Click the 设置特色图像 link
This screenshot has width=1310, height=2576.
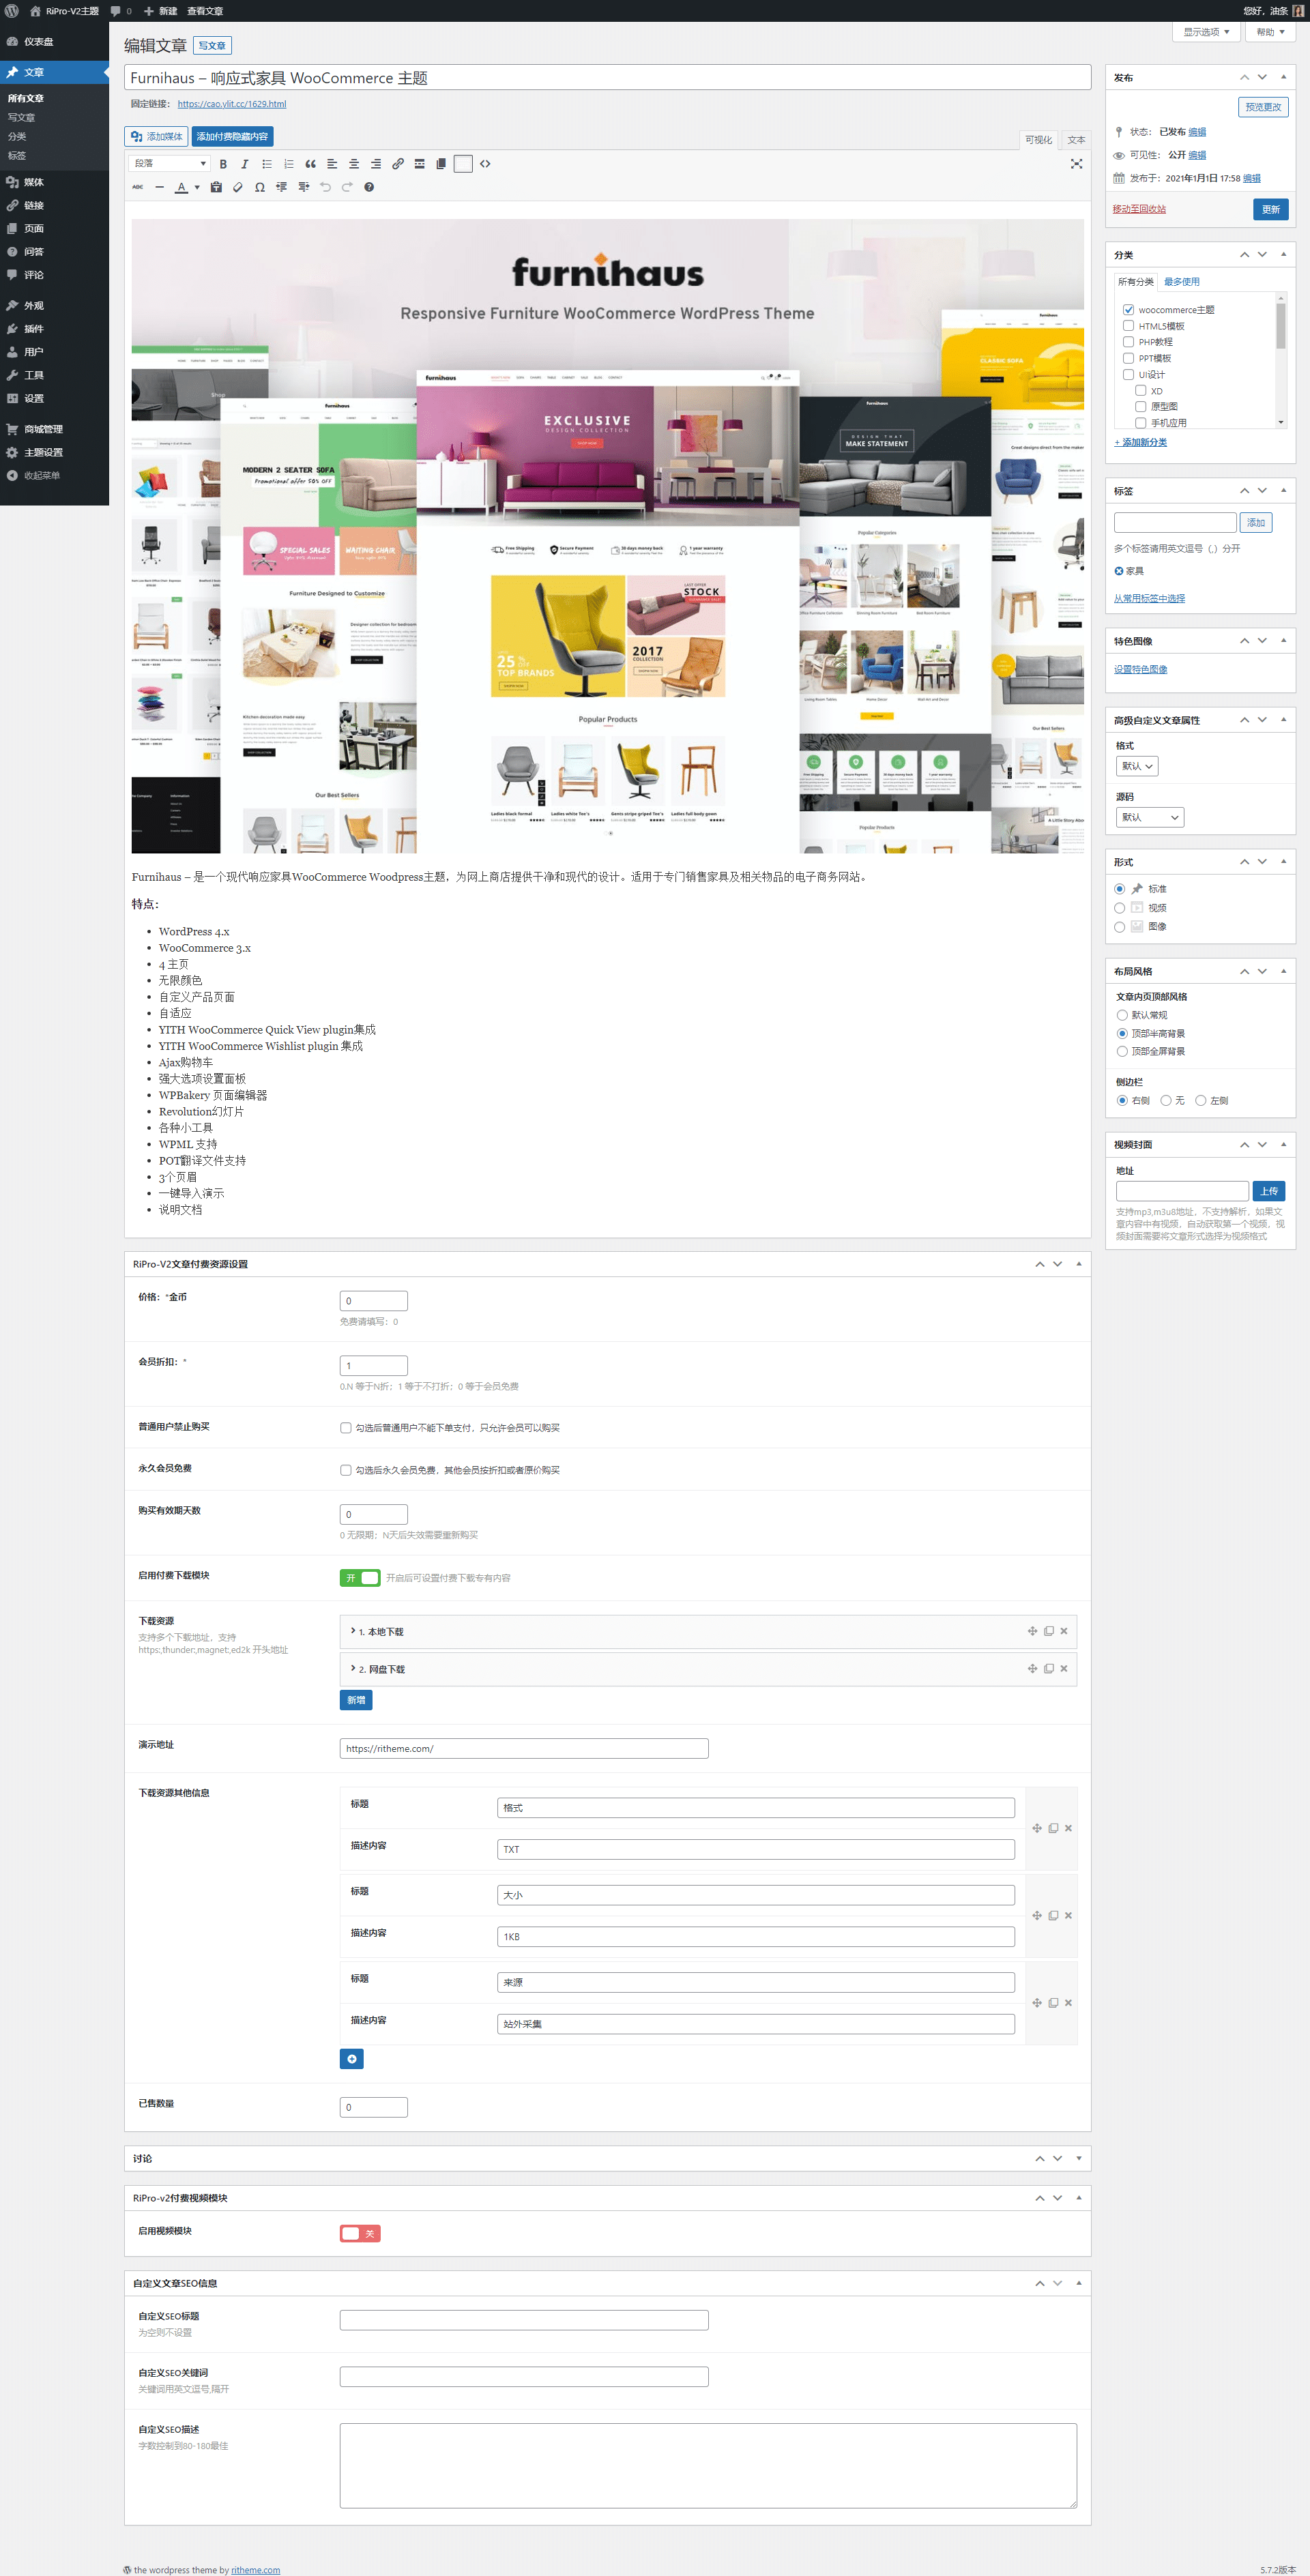[x=1140, y=670]
